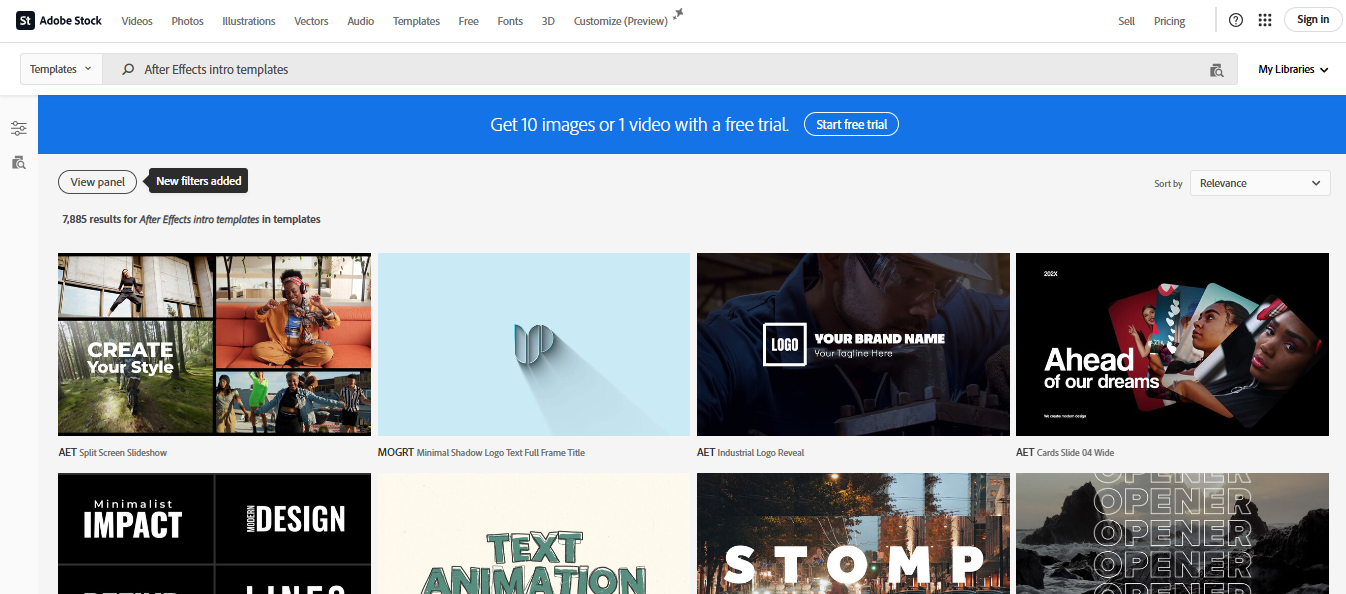The width and height of the screenshot is (1346, 594).
Task: Open the Sort by Relevance dropdown
Action: 1259,183
